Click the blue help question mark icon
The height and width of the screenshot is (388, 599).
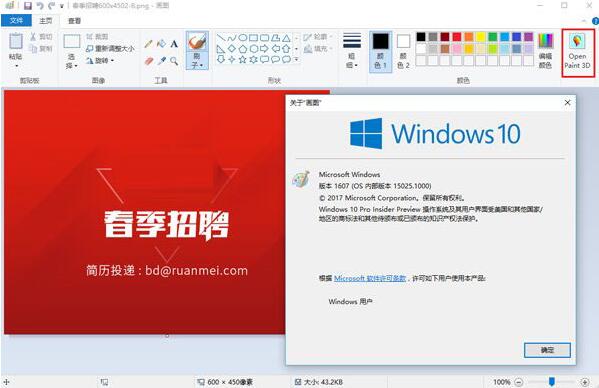point(595,21)
